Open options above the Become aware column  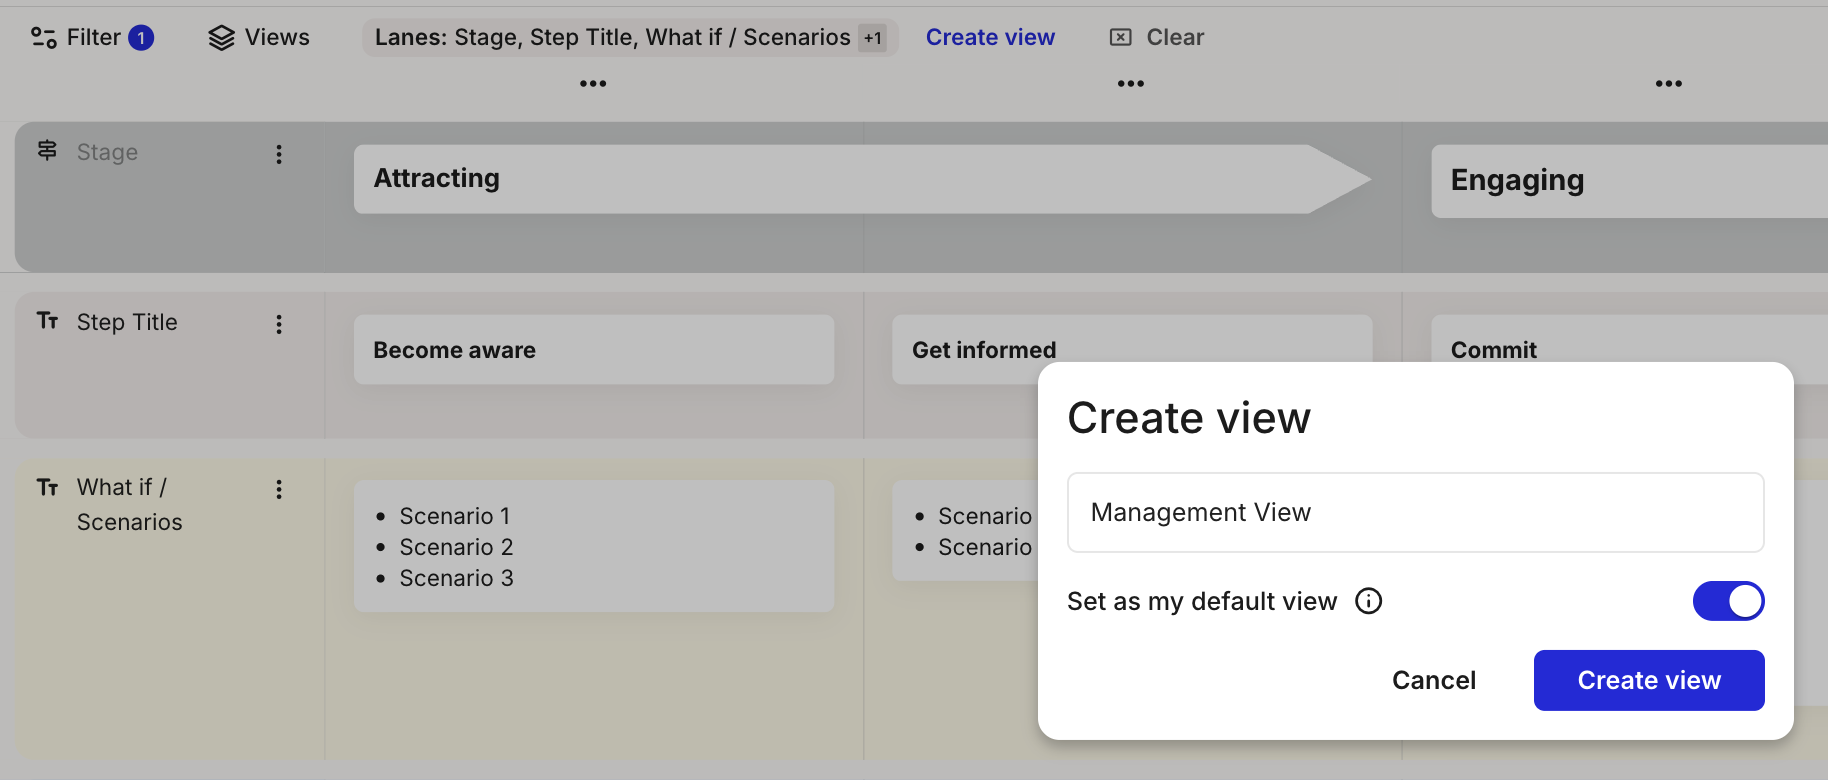pos(593,84)
